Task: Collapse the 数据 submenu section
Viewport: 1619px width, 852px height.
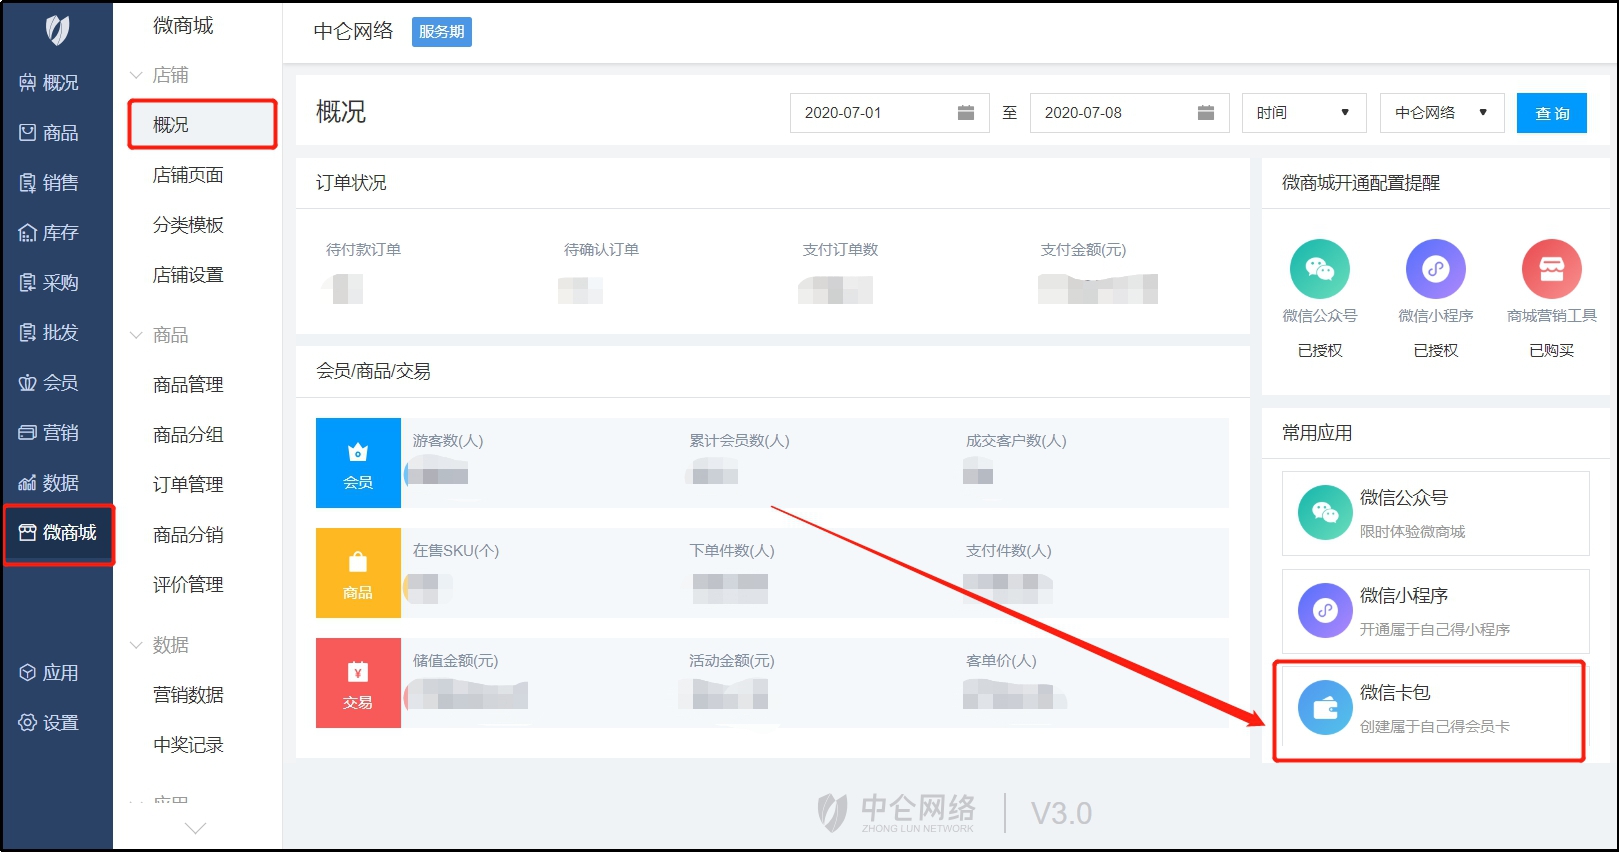Action: tap(137, 645)
